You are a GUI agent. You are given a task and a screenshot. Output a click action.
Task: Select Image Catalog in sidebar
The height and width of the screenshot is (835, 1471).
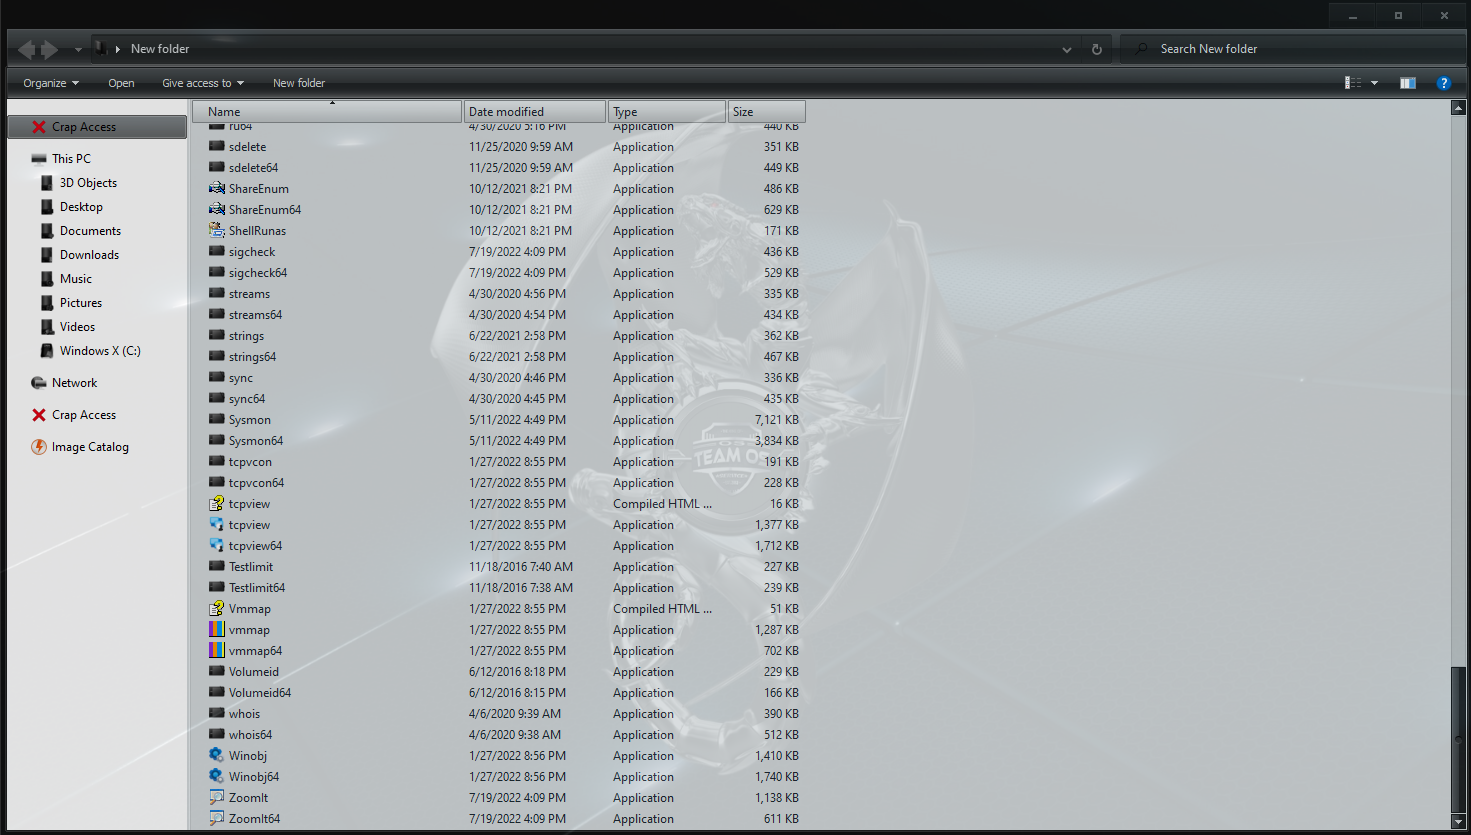90,447
